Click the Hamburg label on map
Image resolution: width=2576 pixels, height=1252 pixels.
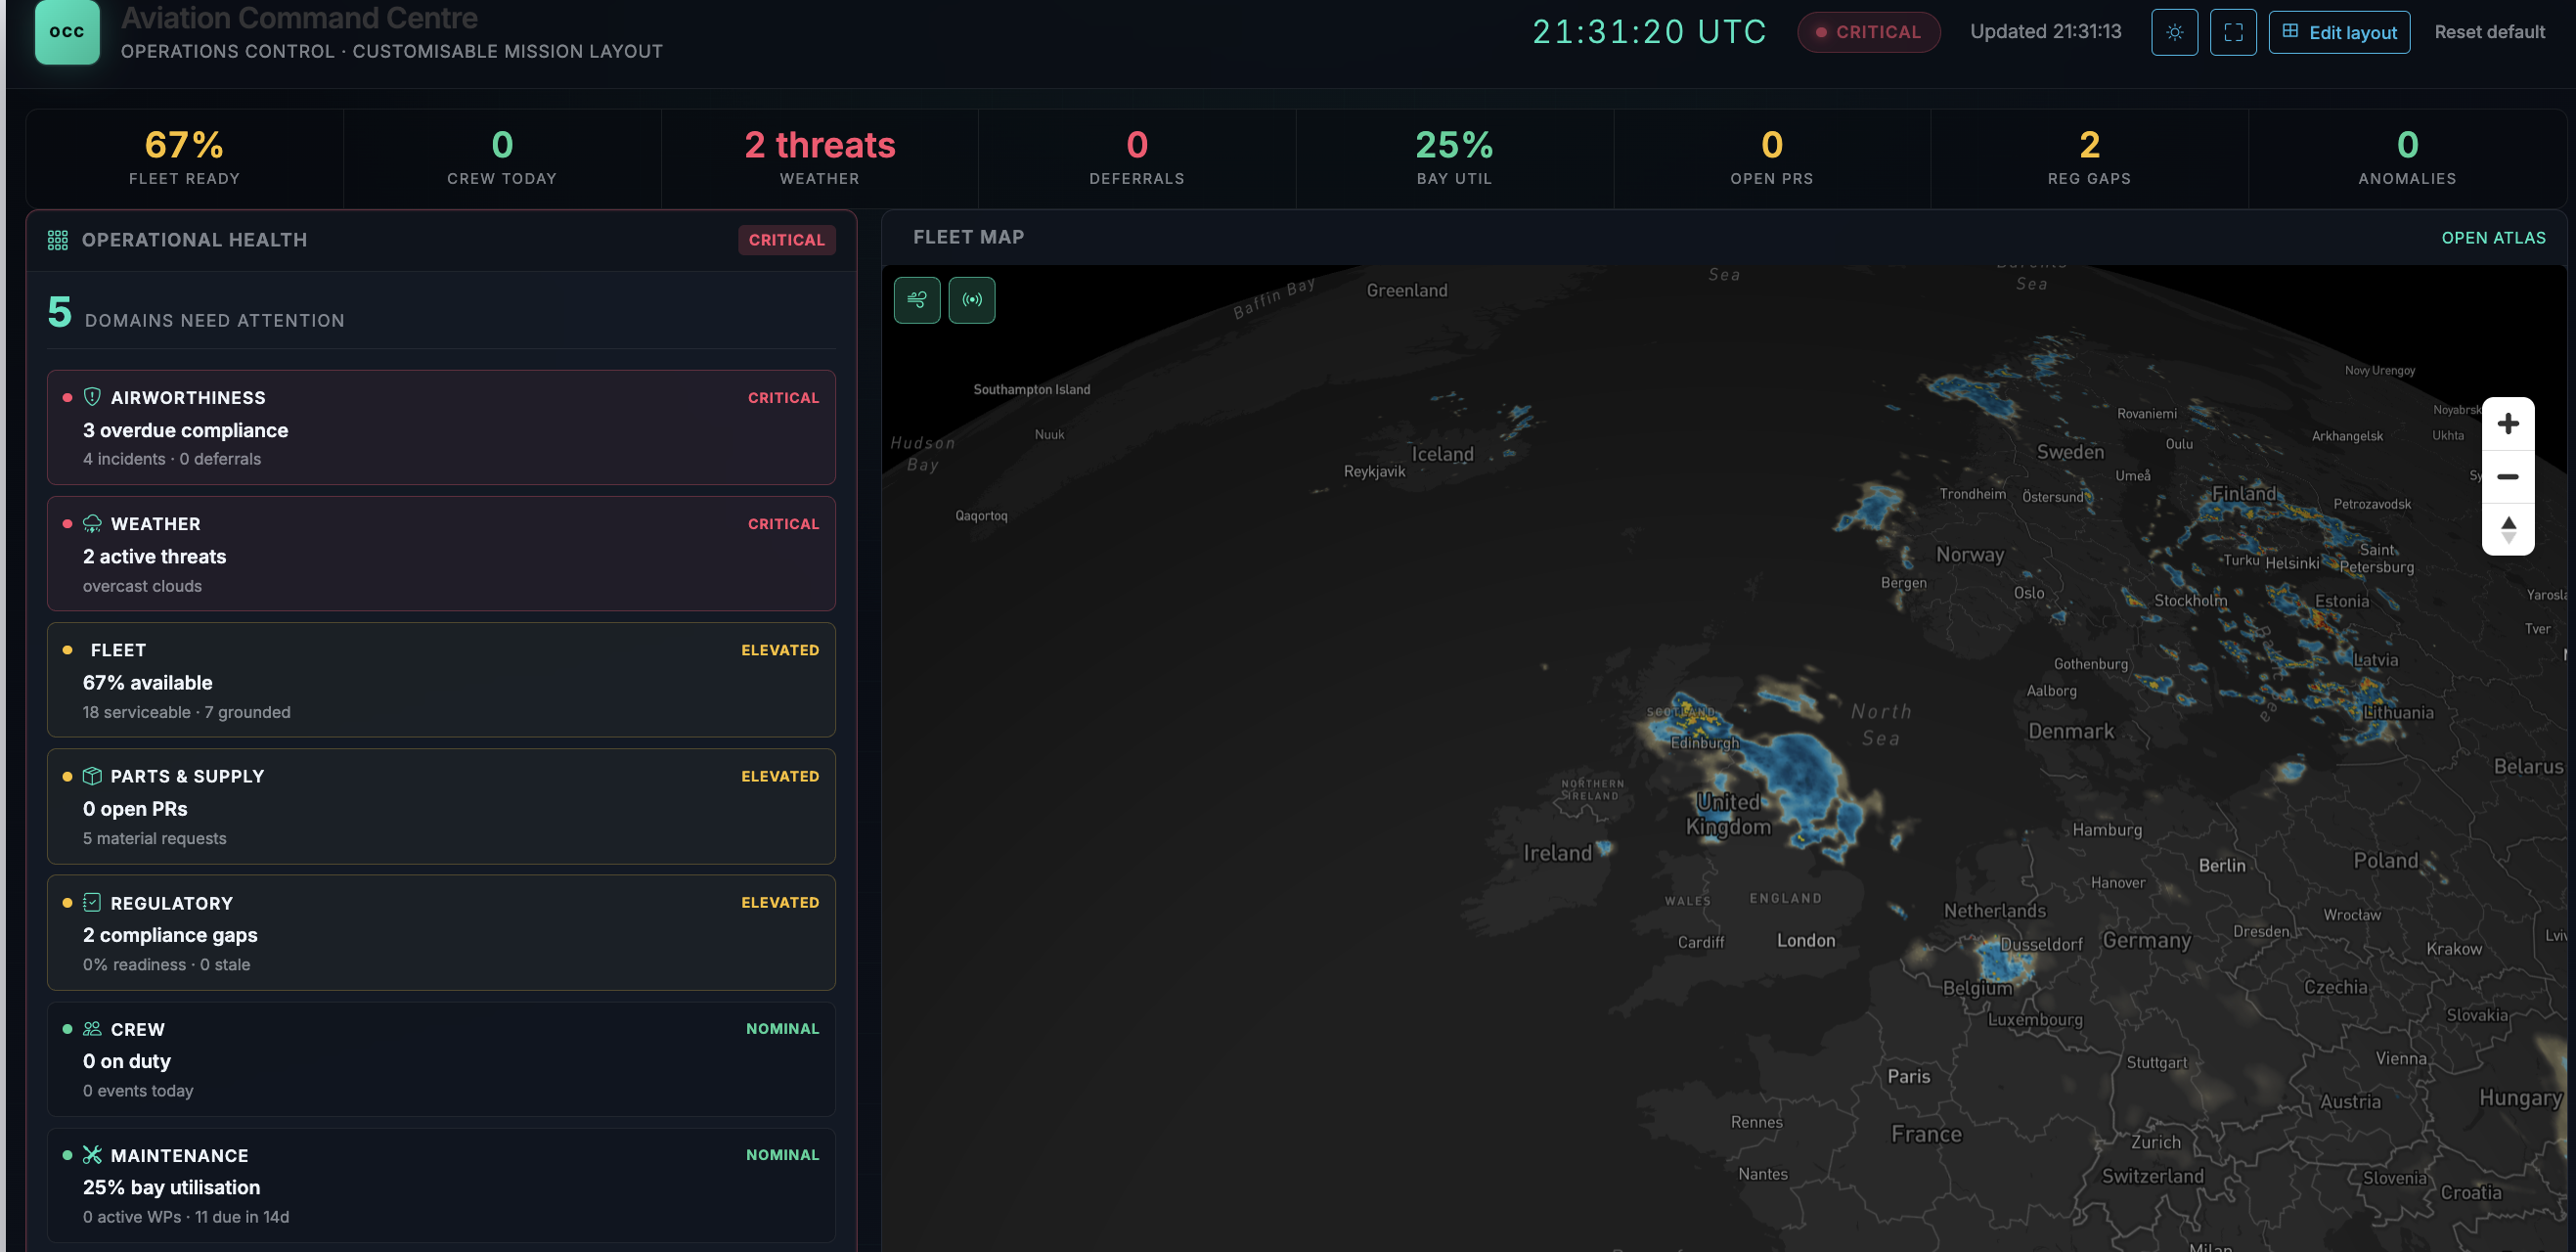point(2107,830)
